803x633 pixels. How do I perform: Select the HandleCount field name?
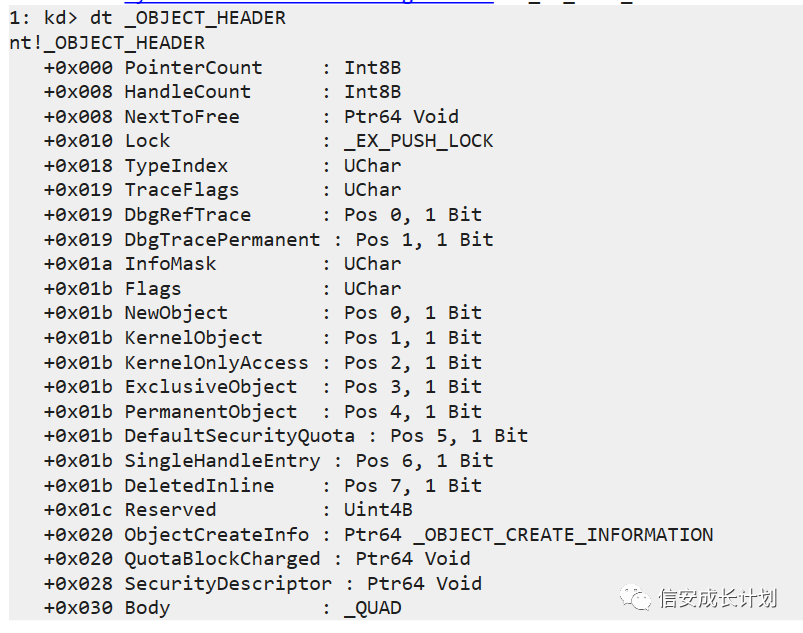point(187,92)
